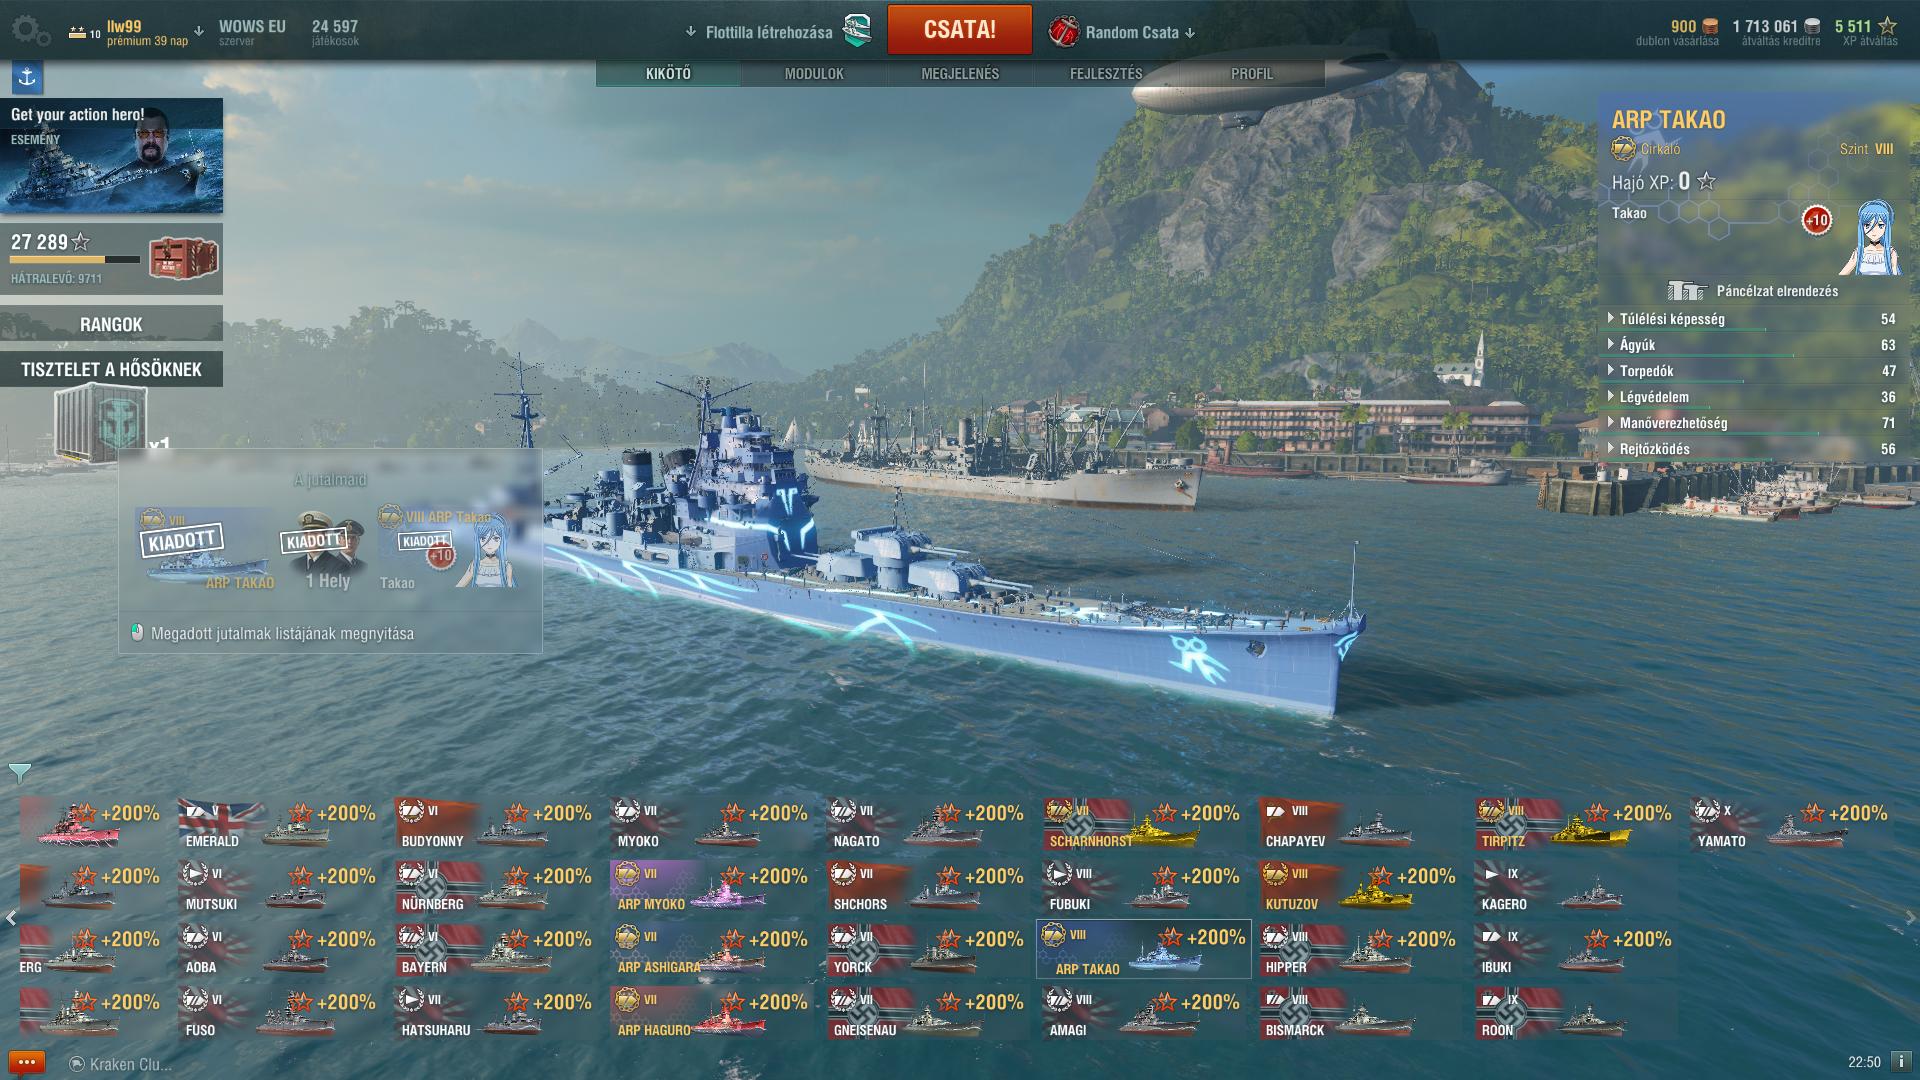Switch to the MODULOK tab
Viewport: 1920px width, 1080px height.
814,74
